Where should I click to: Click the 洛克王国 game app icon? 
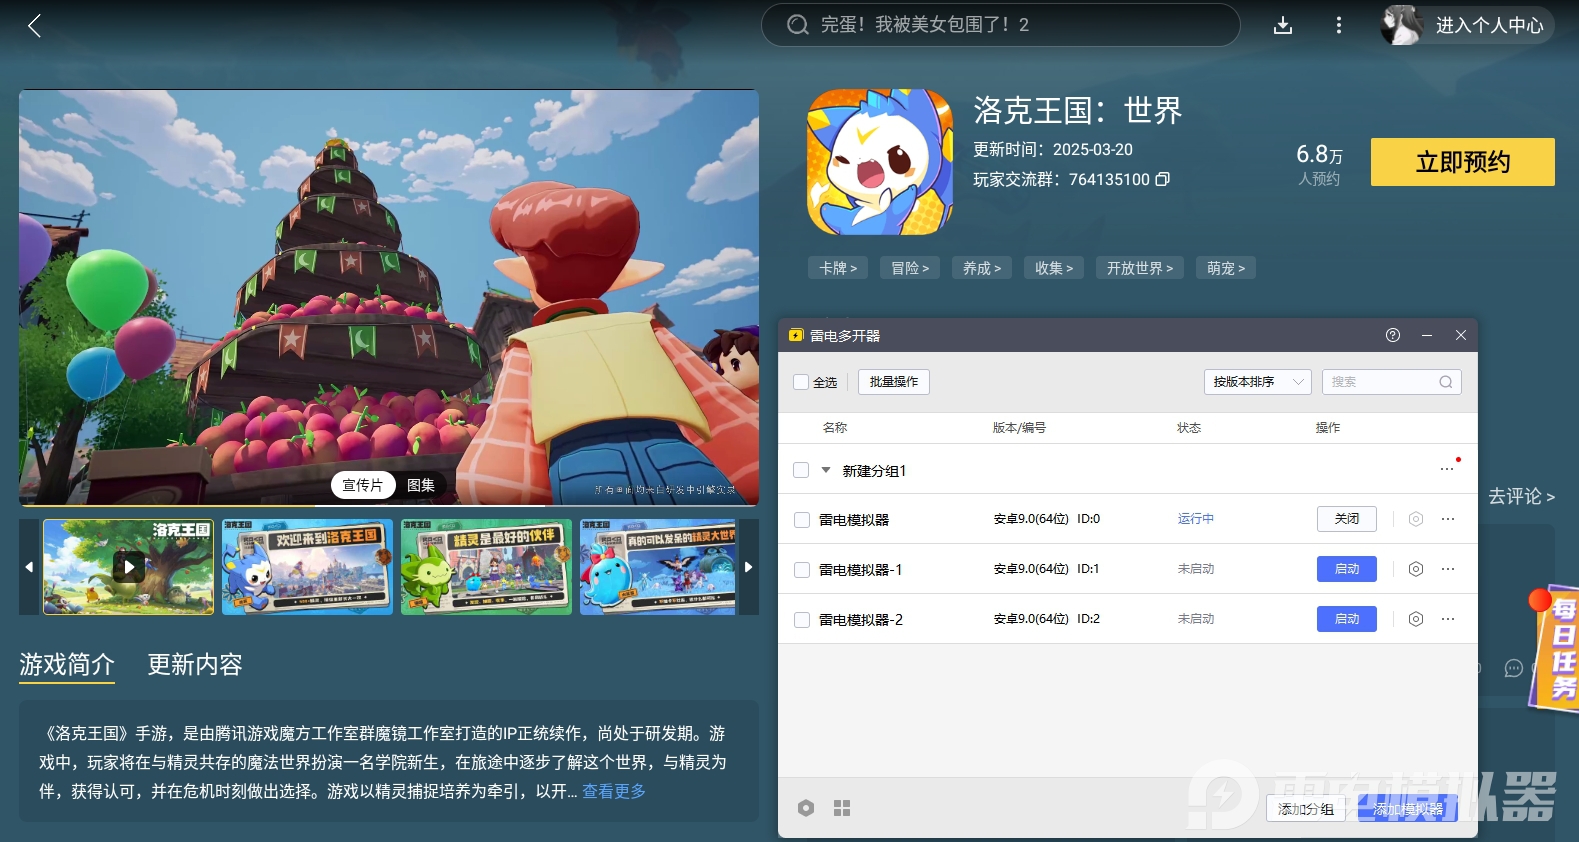[880, 162]
